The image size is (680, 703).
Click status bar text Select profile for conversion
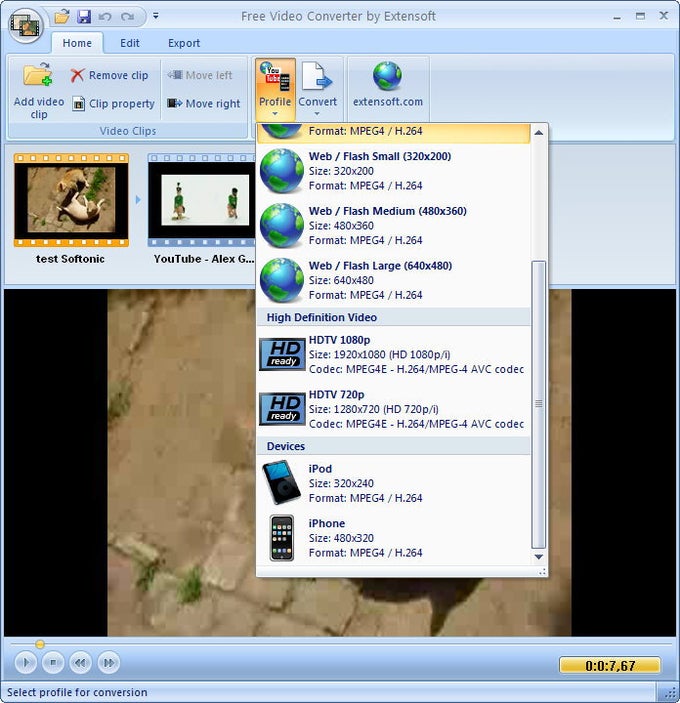point(77,692)
